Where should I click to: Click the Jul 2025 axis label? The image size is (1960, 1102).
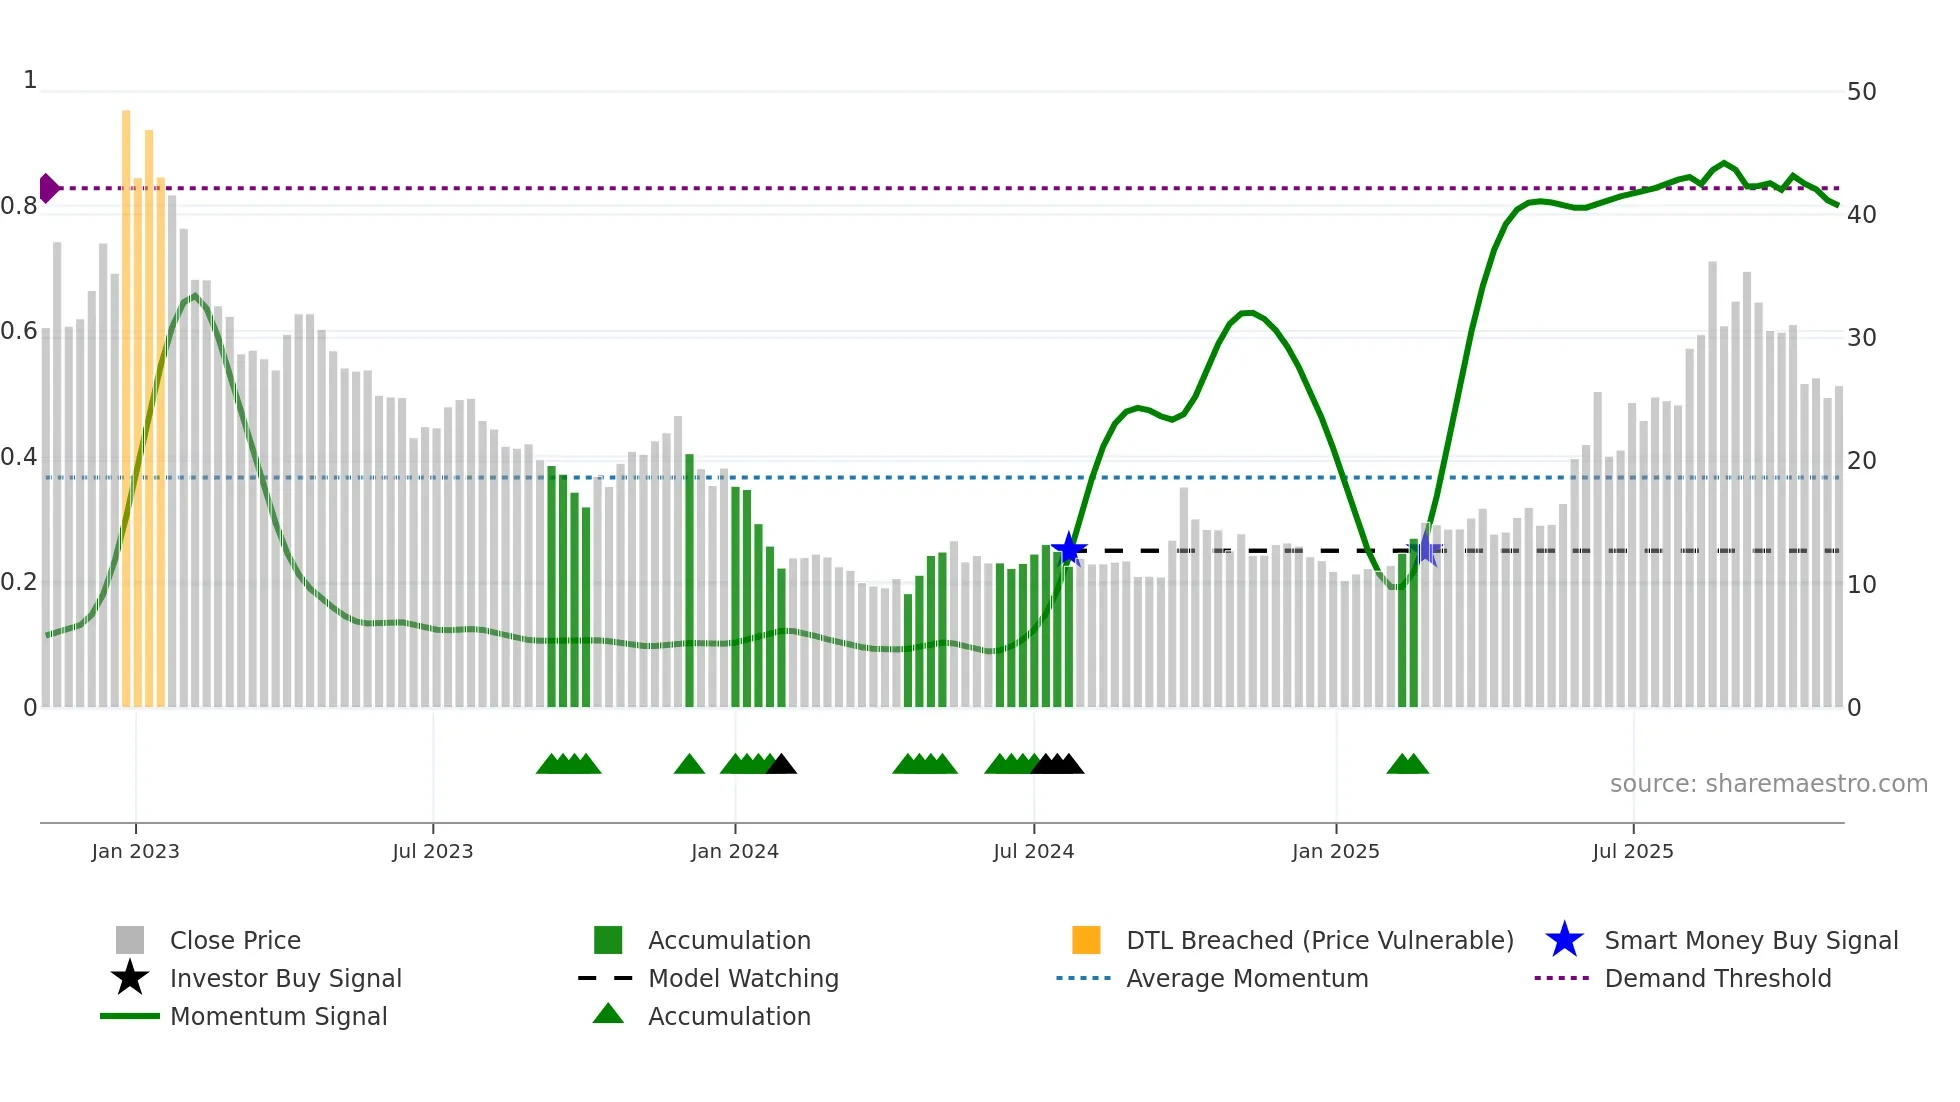click(1632, 851)
